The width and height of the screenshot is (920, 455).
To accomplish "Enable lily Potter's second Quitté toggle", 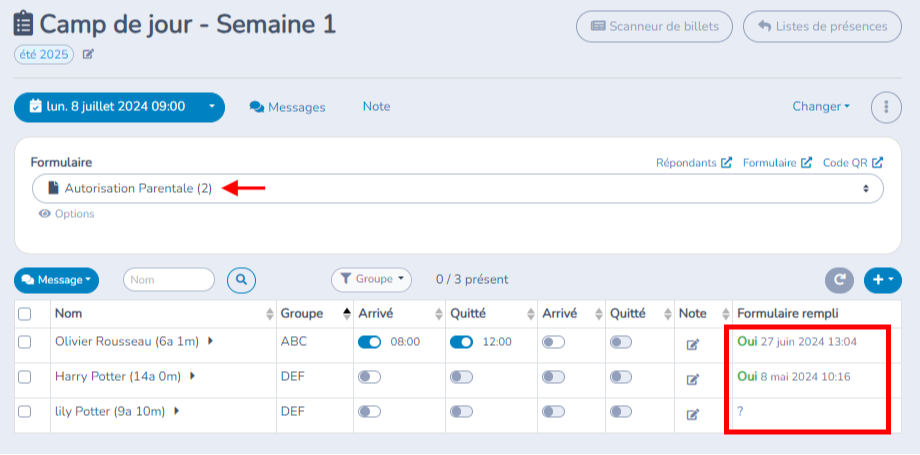I will pyautogui.click(x=621, y=412).
